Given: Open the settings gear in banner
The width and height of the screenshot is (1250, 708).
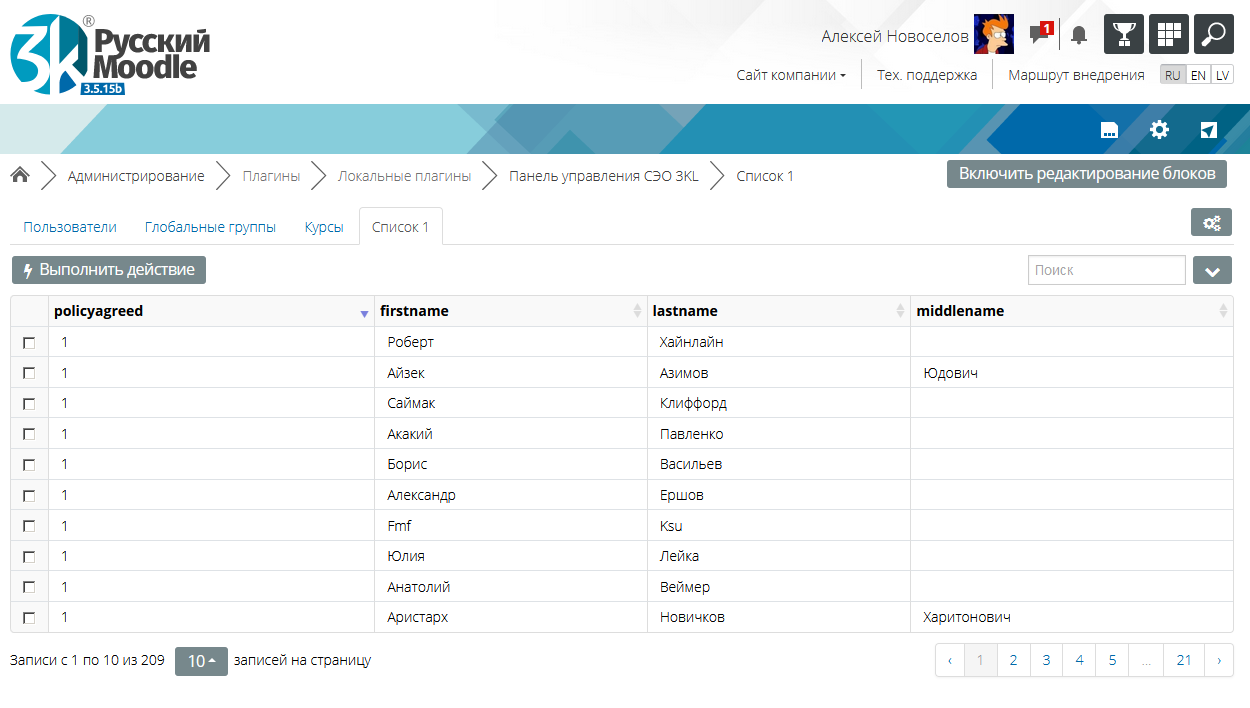Looking at the screenshot, I should point(1159,130).
